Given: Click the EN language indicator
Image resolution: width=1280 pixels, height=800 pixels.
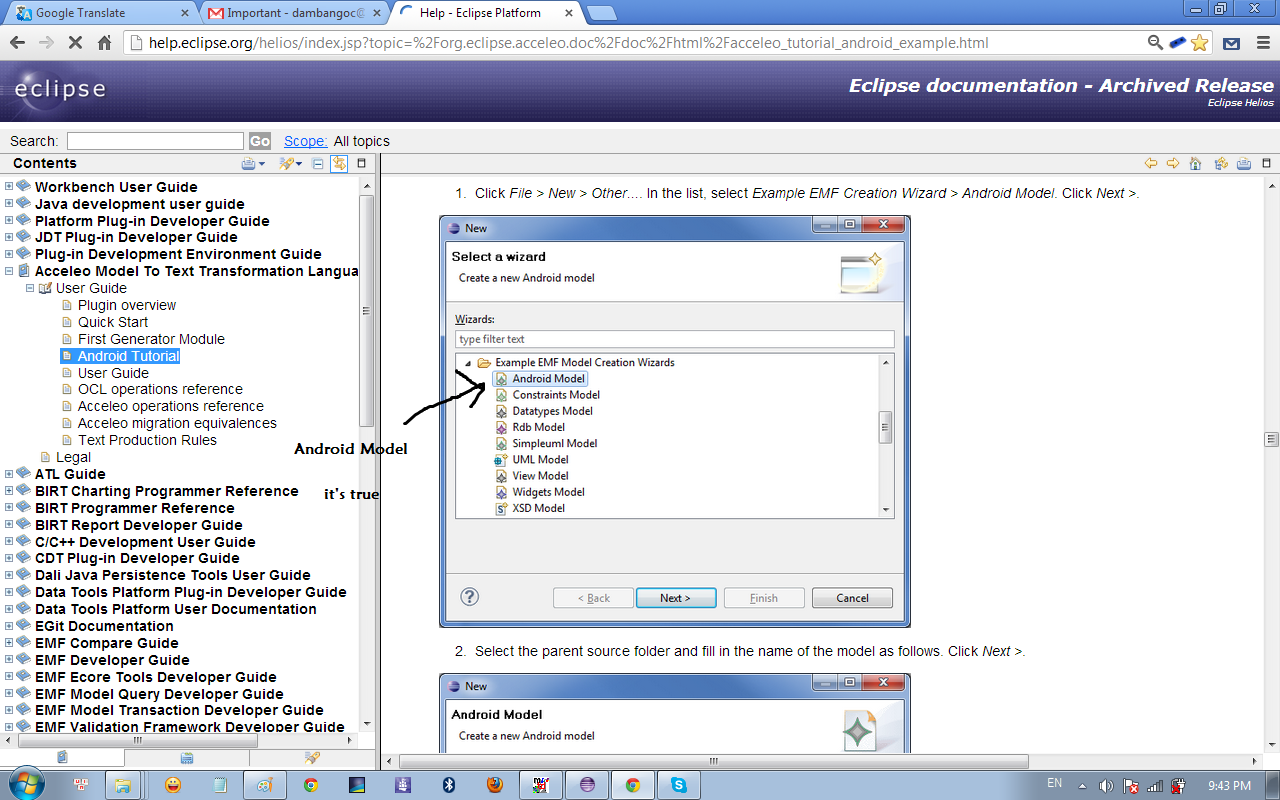Looking at the screenshot, I should tap(1054, 784).
